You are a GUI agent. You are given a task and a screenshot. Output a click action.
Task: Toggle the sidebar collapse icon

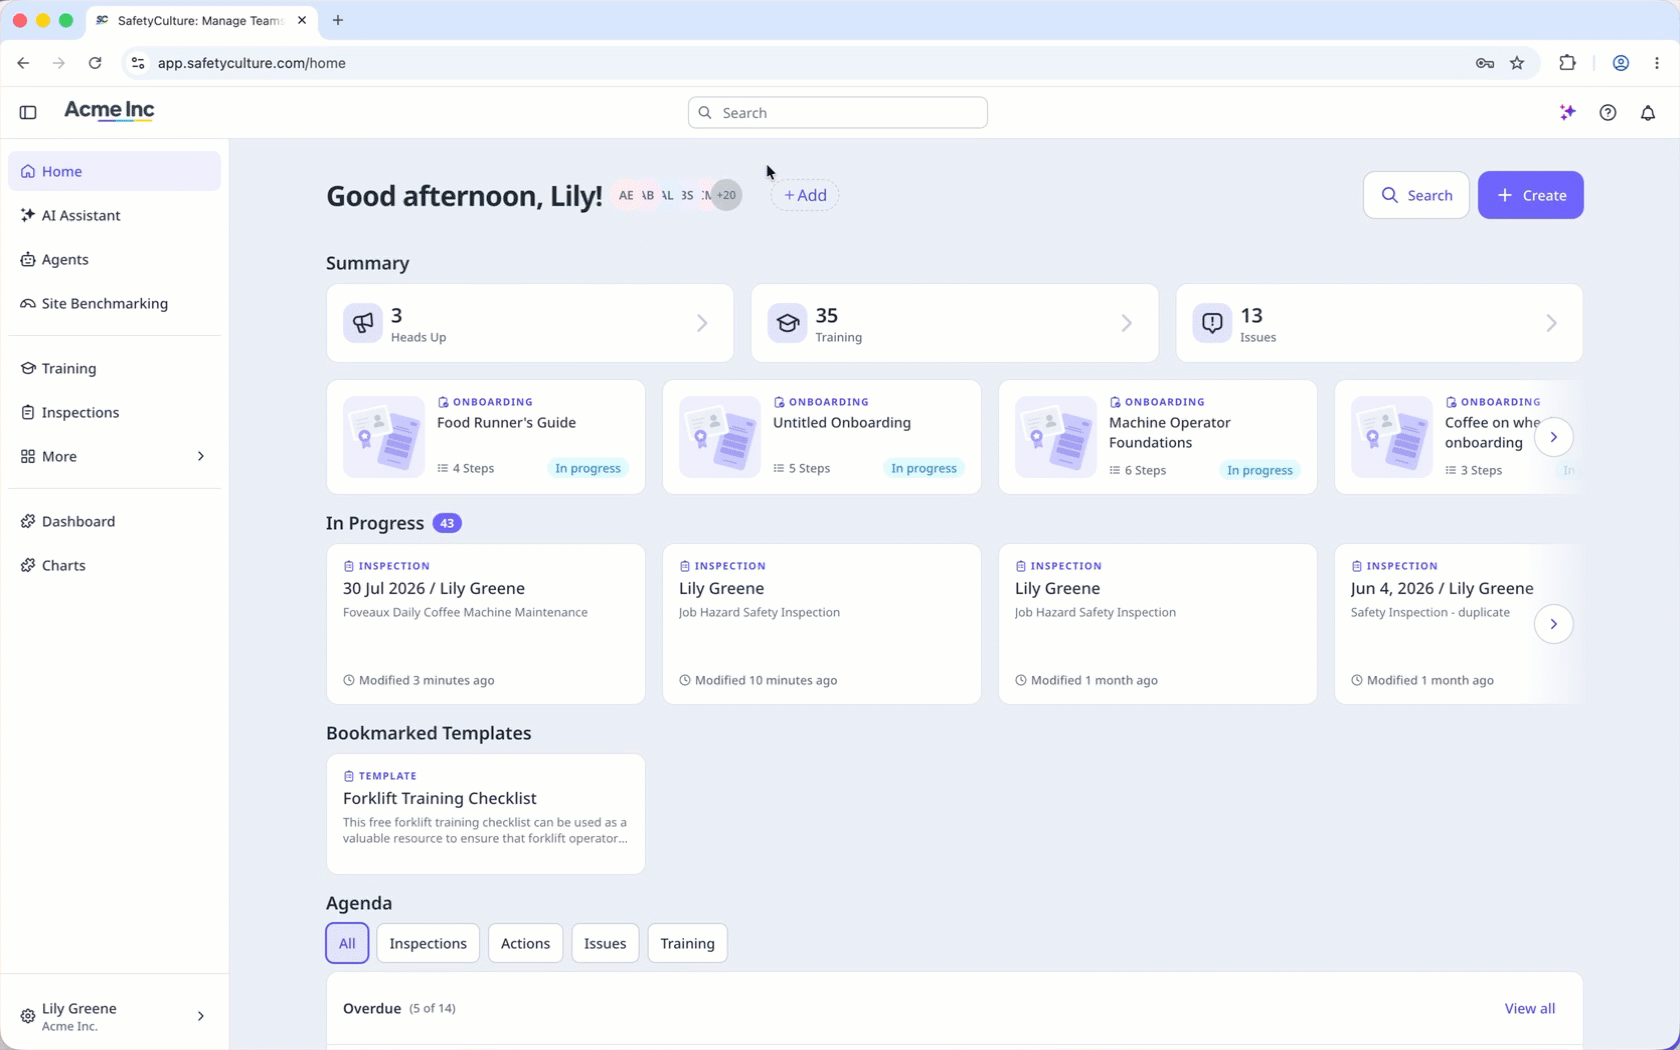click(x=28, y=113)
